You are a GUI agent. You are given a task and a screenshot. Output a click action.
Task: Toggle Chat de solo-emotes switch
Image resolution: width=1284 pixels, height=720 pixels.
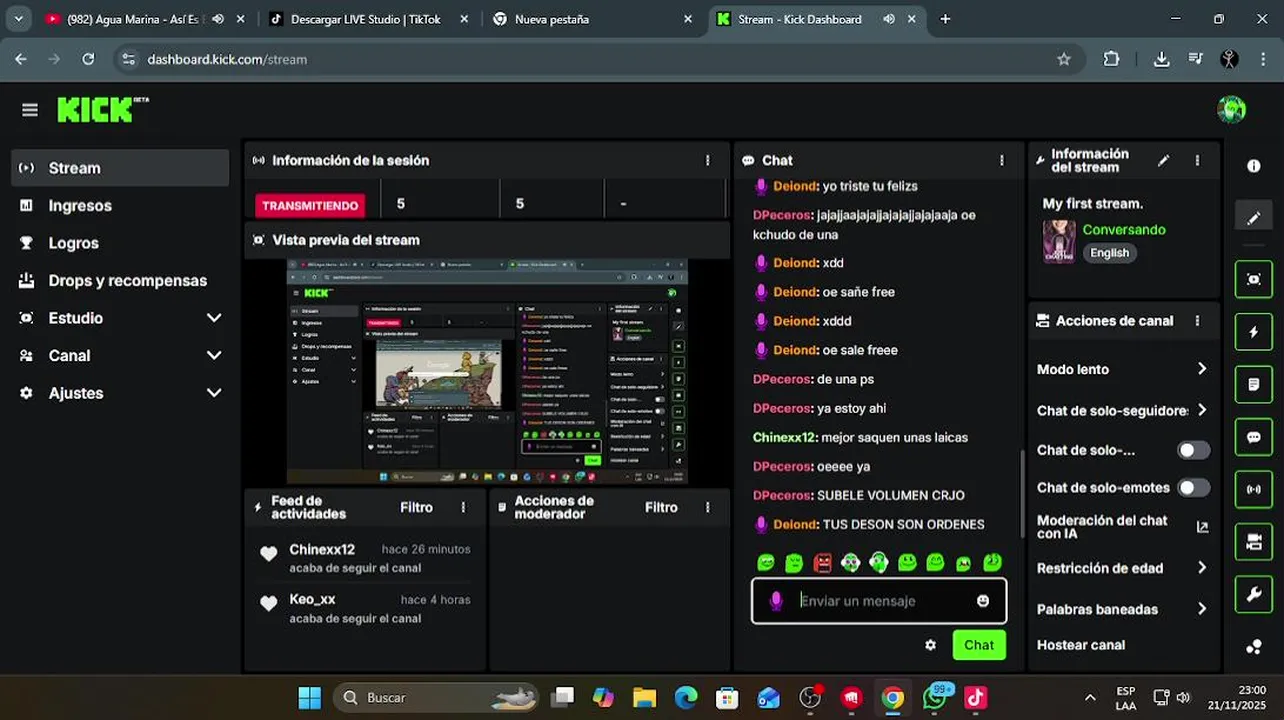1193,488
